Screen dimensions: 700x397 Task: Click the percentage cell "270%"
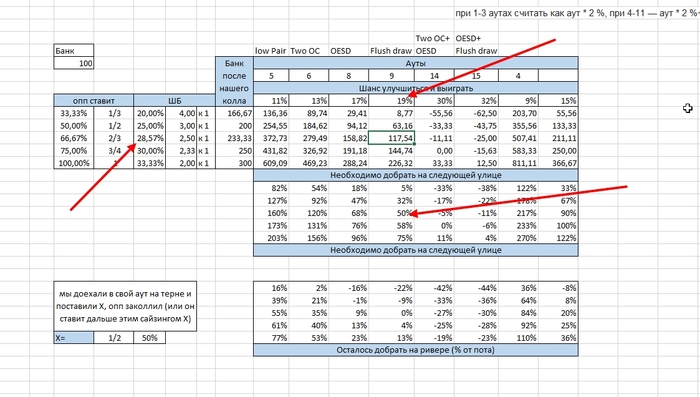pos(518,238)
